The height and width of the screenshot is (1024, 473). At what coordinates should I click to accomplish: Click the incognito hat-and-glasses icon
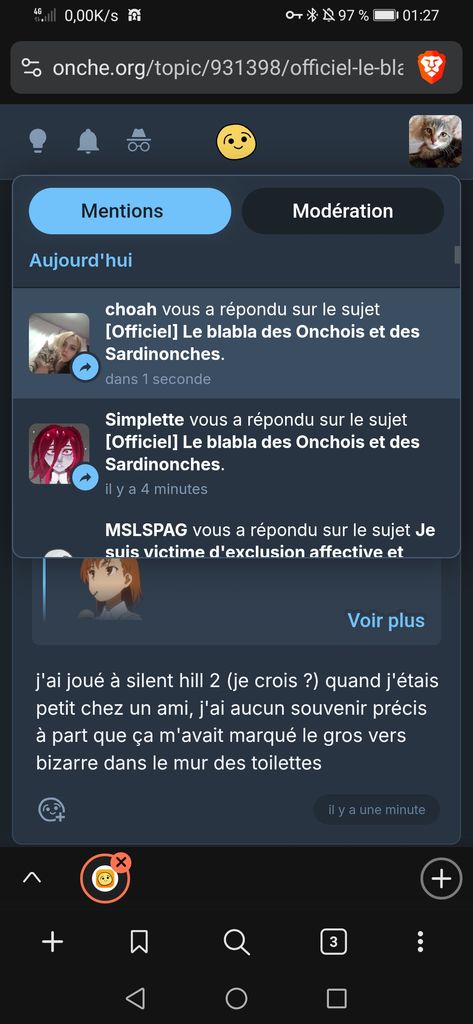tap(139, 140)
